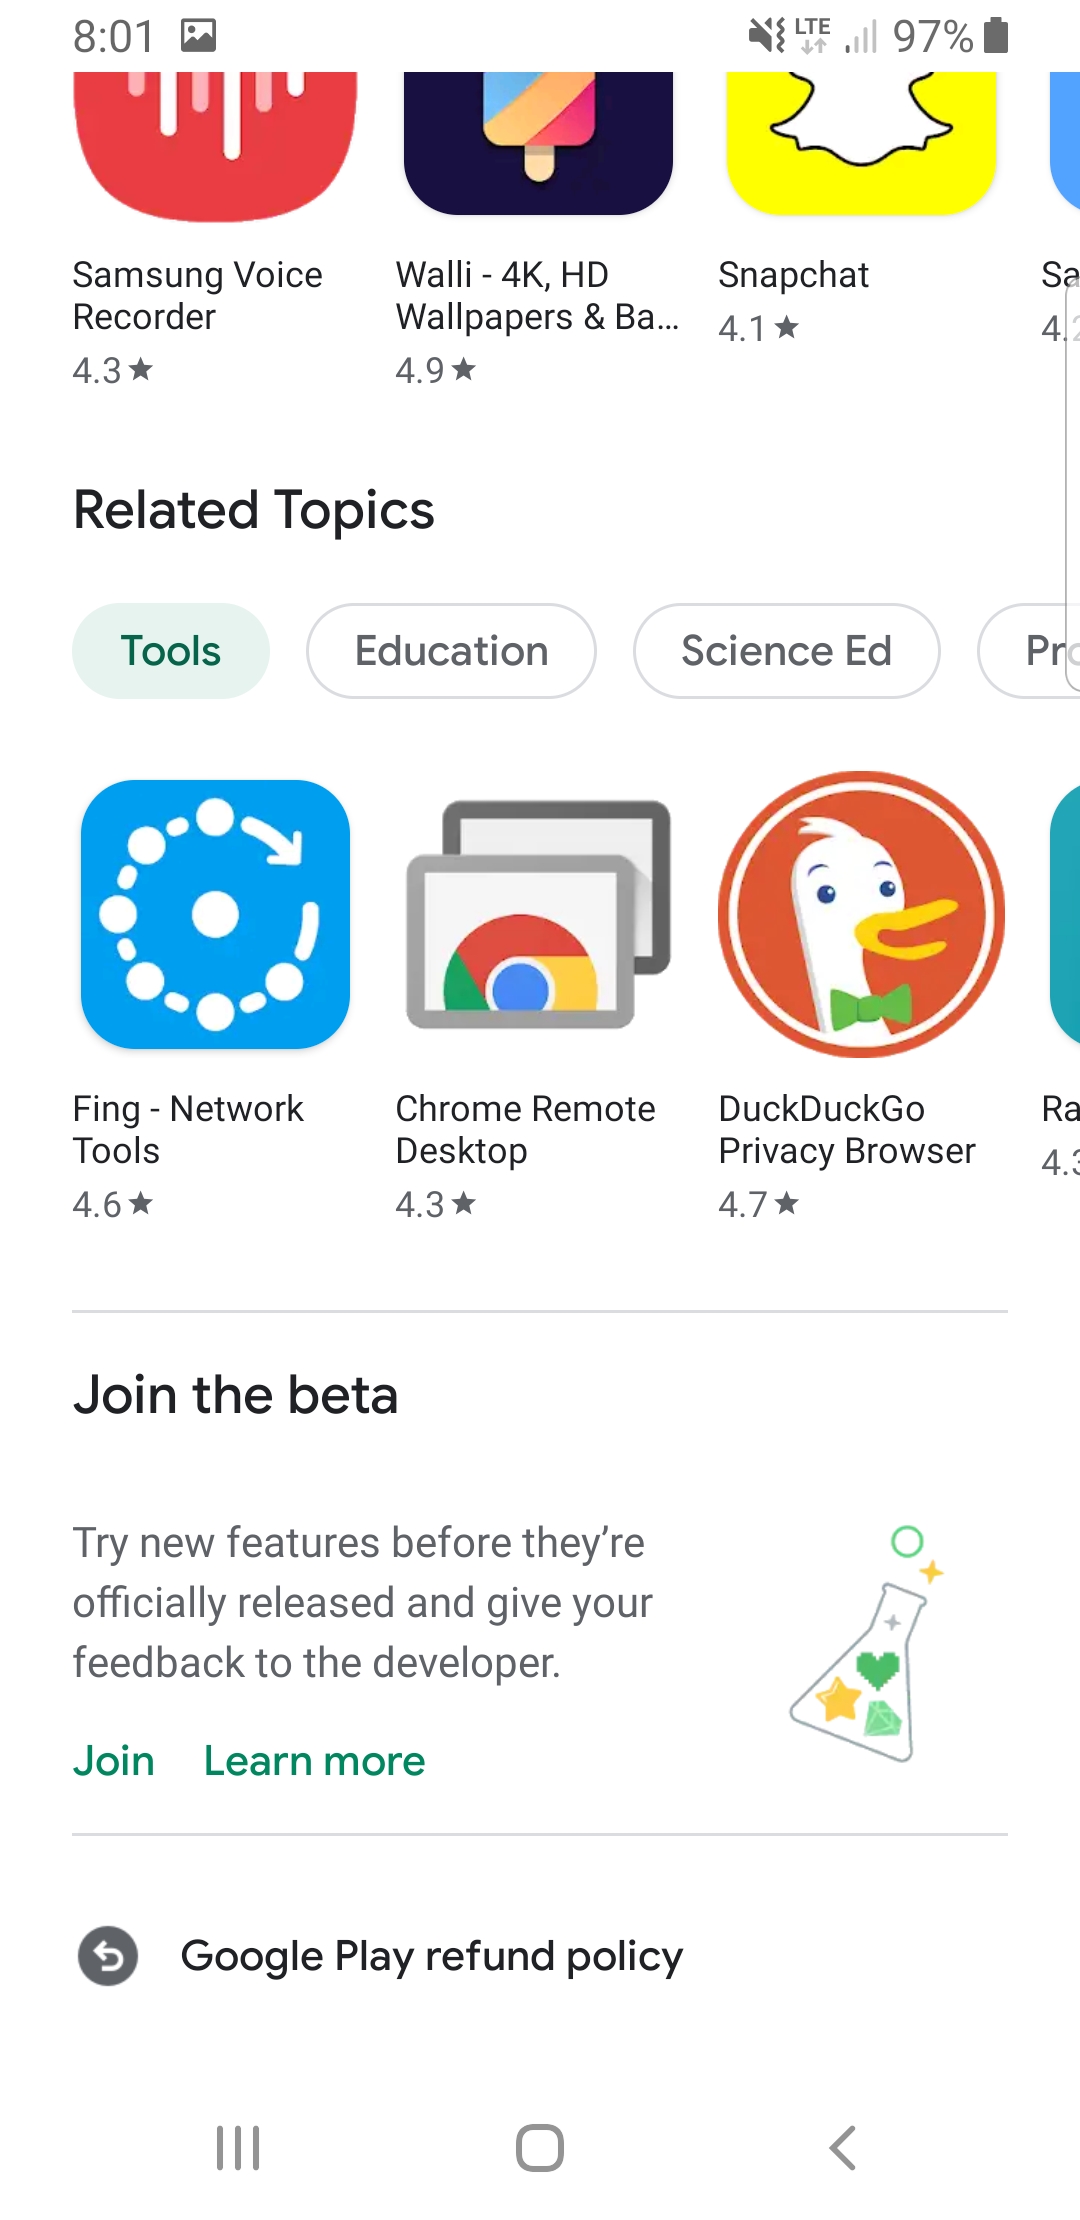This screenshot has width=1080, height=2220.
Task: Tap the refund policy arrow icon
Action: 108,1955
